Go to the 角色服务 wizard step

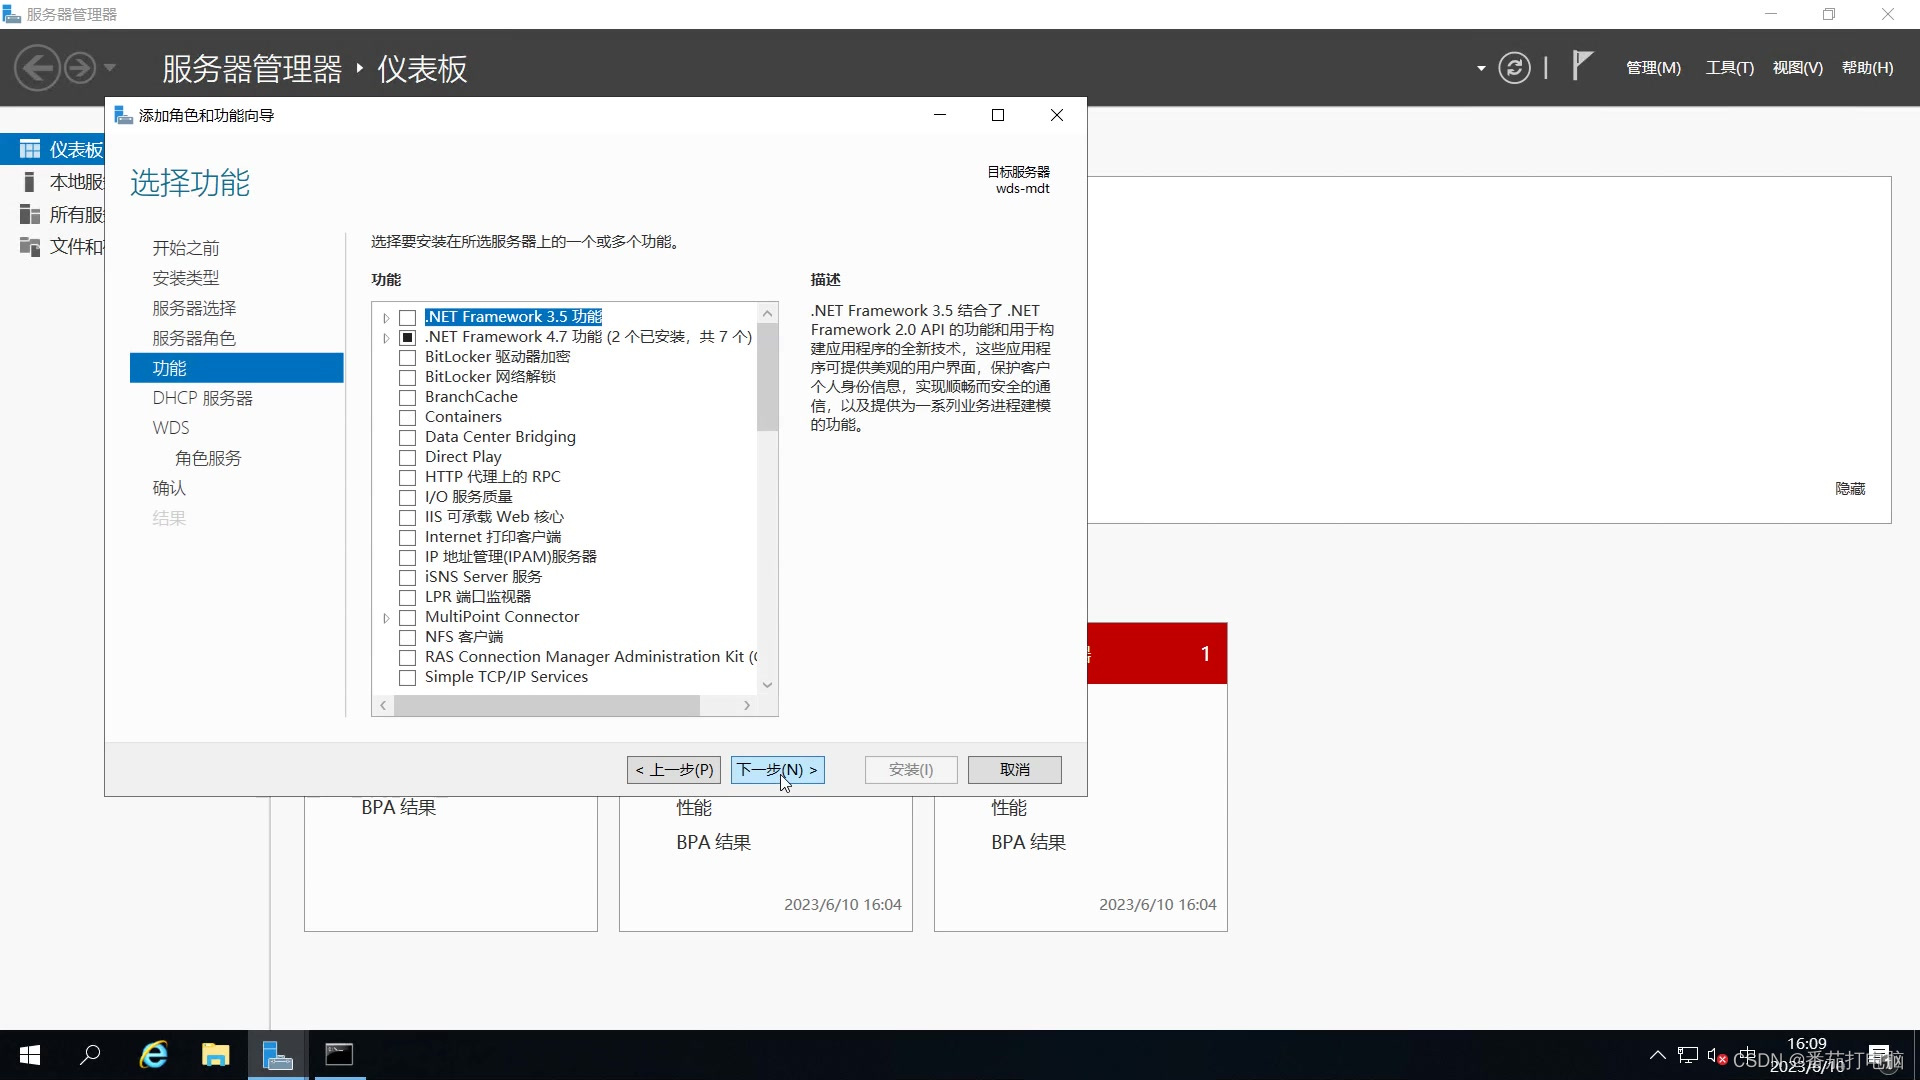(208, 458)
